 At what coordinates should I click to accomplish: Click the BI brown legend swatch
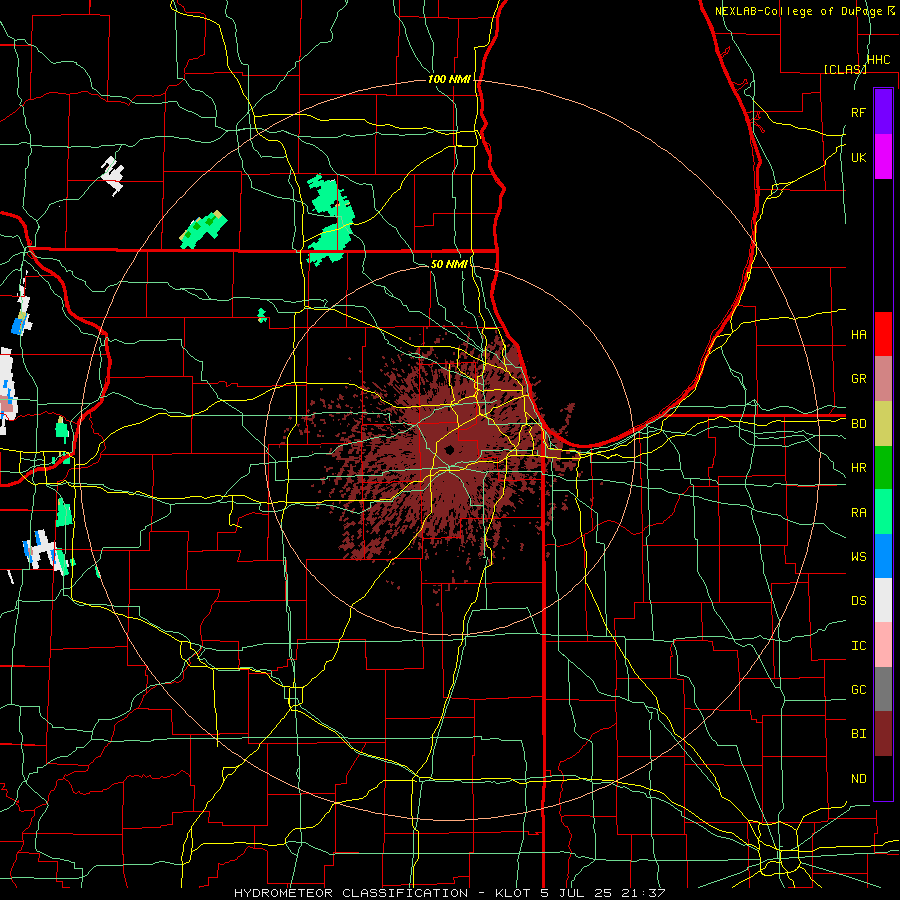point(883,734)
